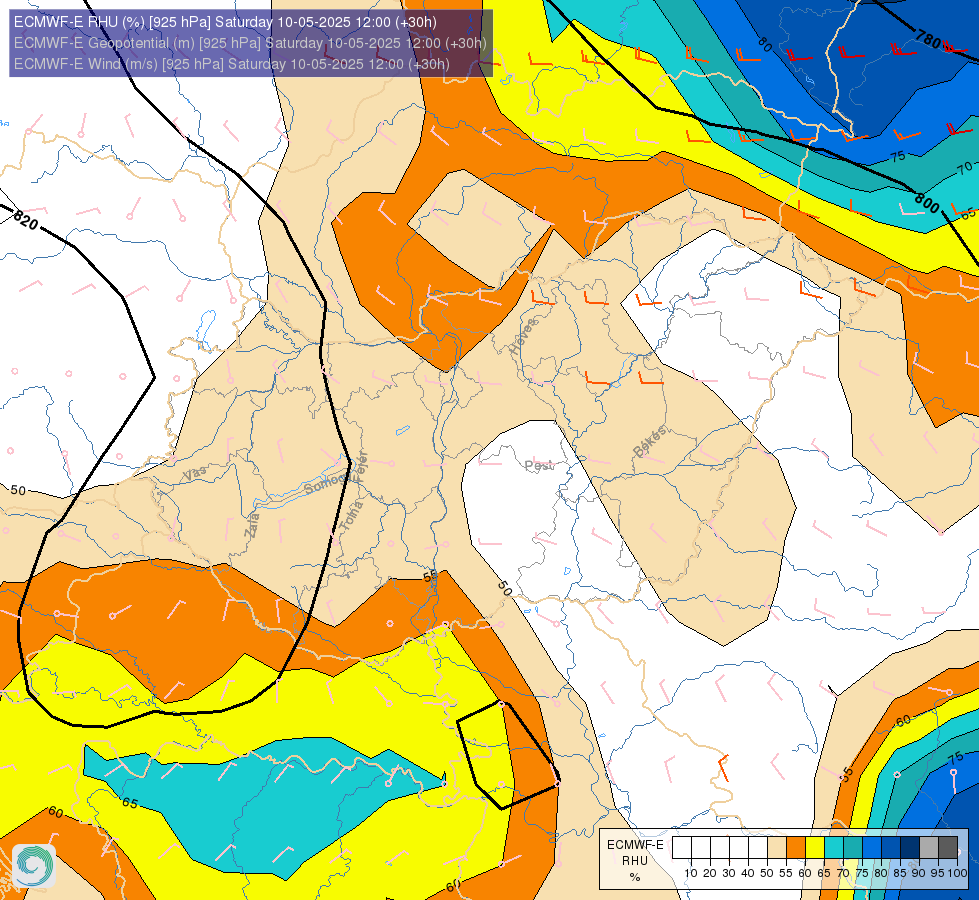
Task: Click the Békés county label on the map
Action: 649,441
